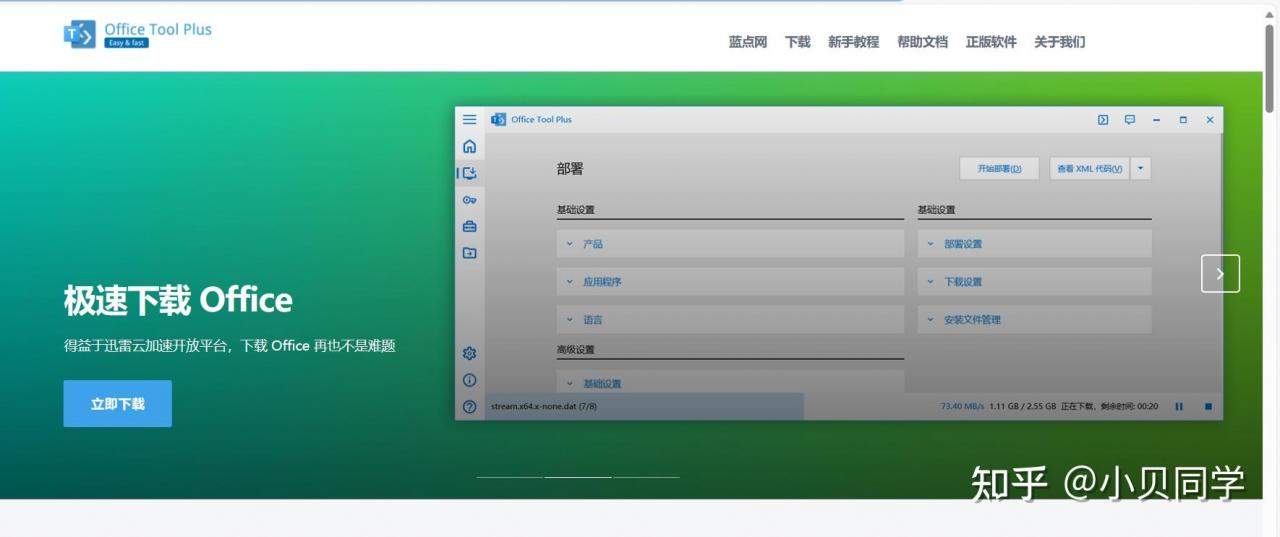The width and height of the screenshot is (1280, 537).
Task: Click the feedback chat icon in the title bar
Action: pos(1130,119)
